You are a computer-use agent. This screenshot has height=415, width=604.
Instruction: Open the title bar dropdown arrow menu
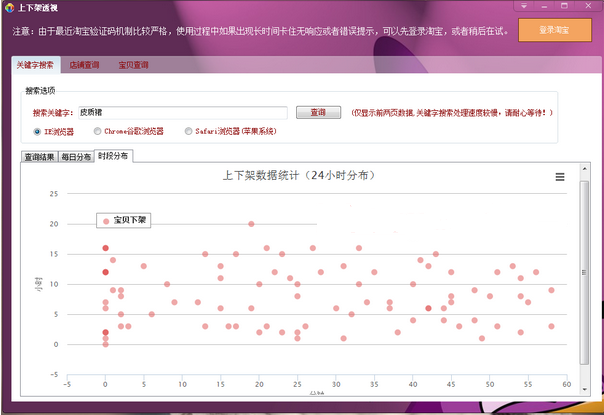point(524,6)
